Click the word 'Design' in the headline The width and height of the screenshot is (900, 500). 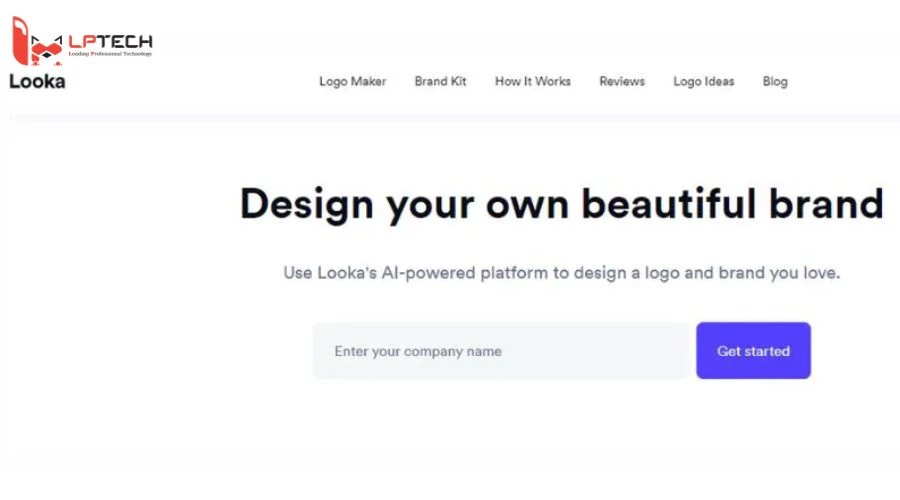tap(307, 204)
